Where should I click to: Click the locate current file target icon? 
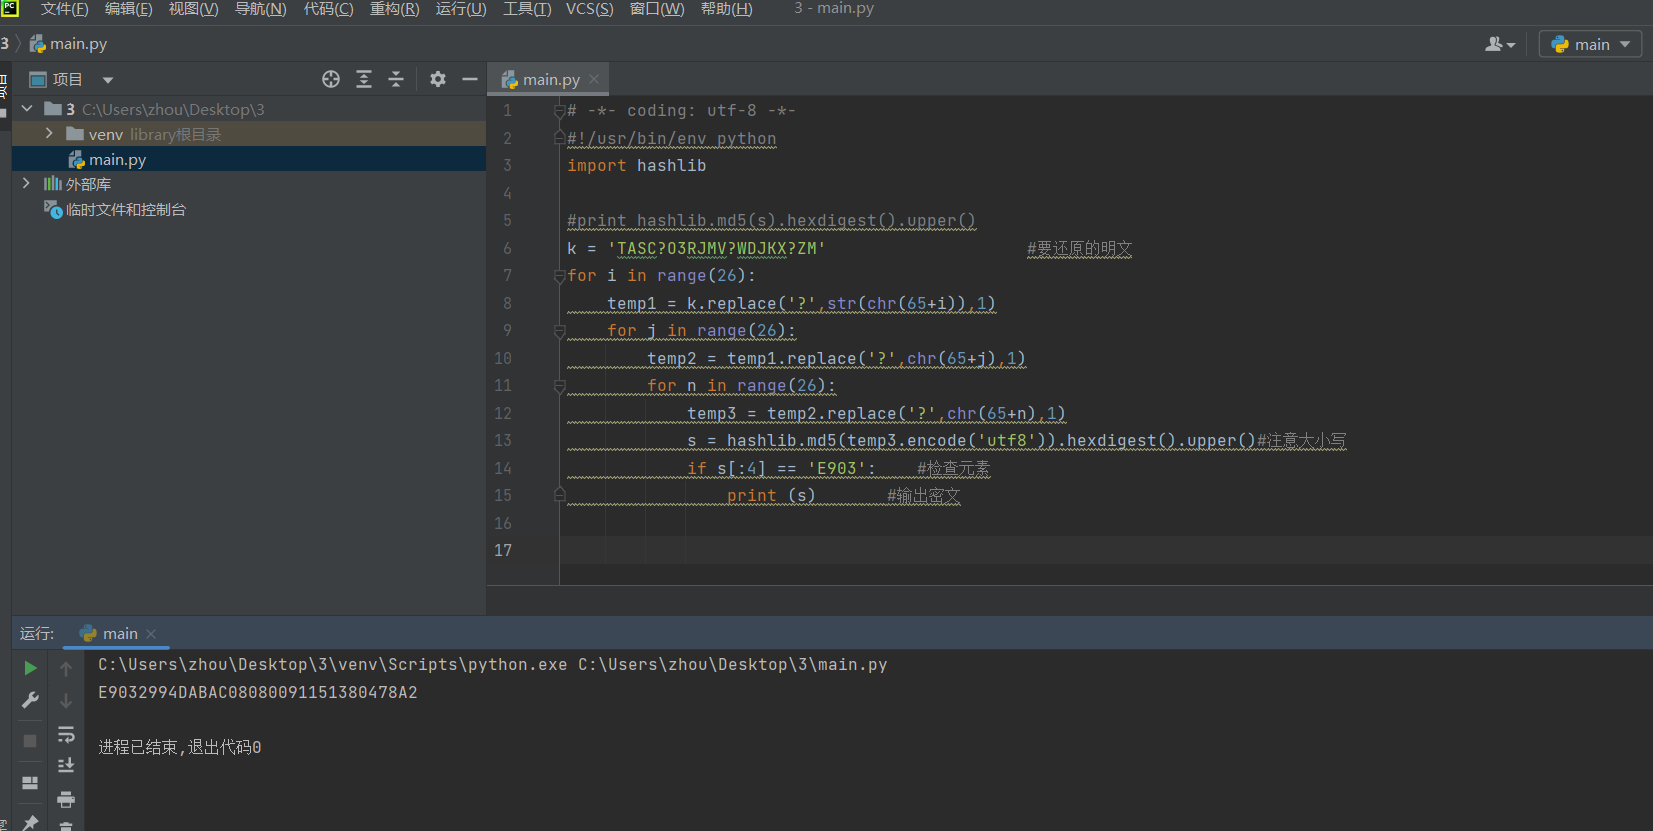(x=331, y=79)
